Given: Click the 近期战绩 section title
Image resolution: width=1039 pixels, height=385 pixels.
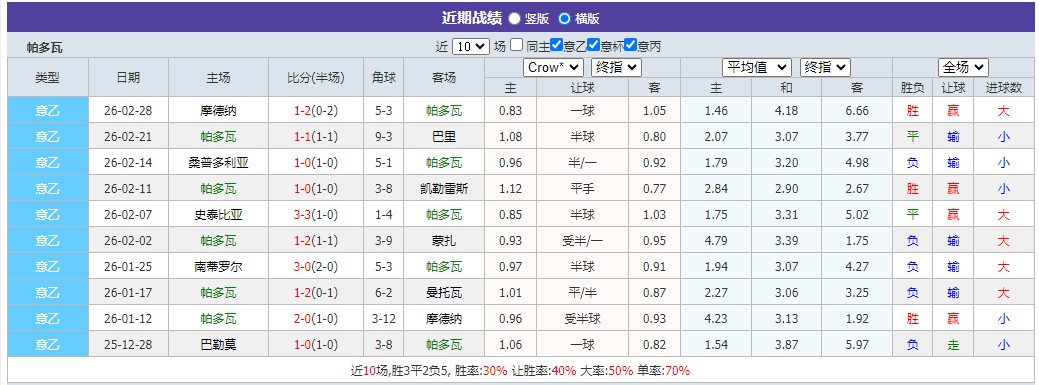Looking at the screenshot, I should click(472, 18).
